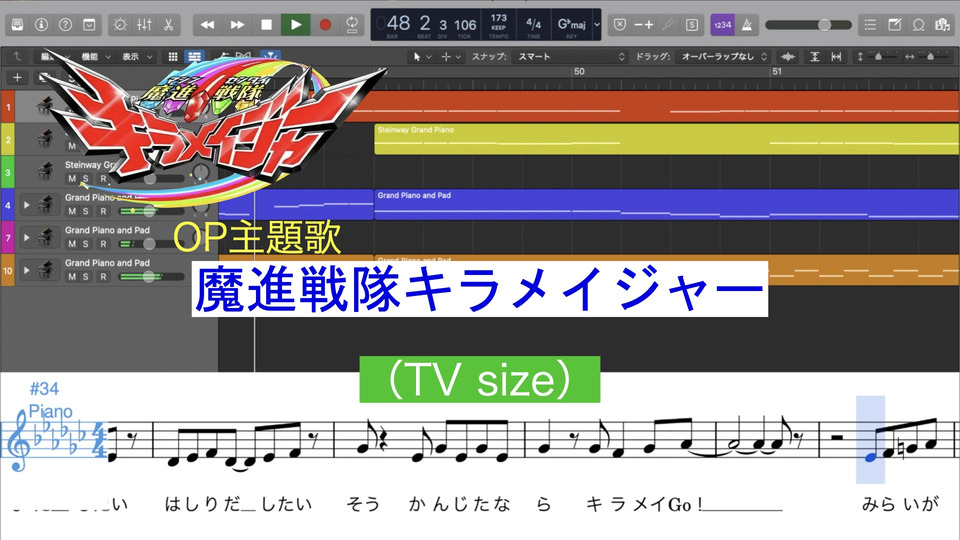The width and height of the screenshot is (960, 540).
Task: Click the 4/4 time signature display
Action: tap(533, 23)
